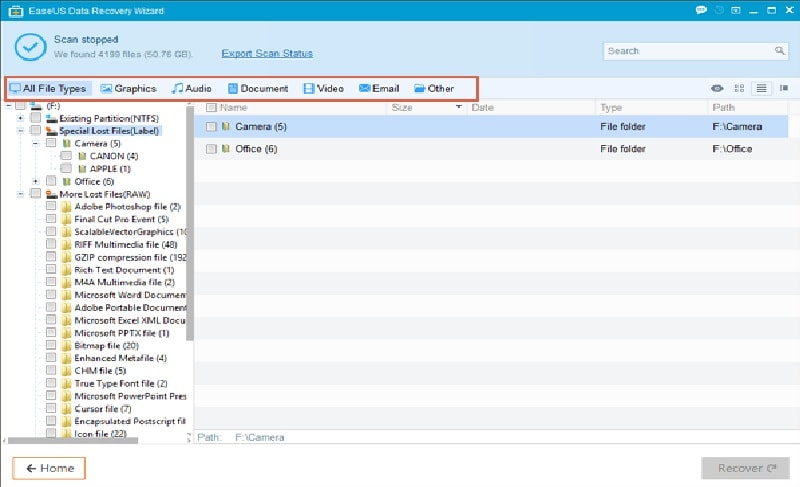
Task: Click the F: drive icon in tree
Action: click(36, 106)
